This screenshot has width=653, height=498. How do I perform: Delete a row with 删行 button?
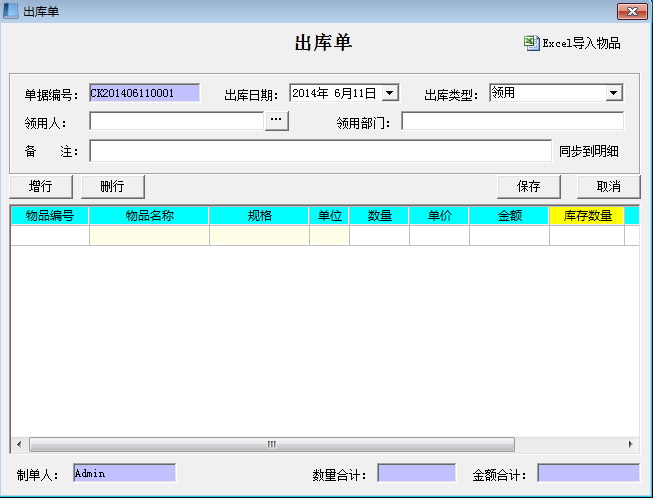click(112, 186)
